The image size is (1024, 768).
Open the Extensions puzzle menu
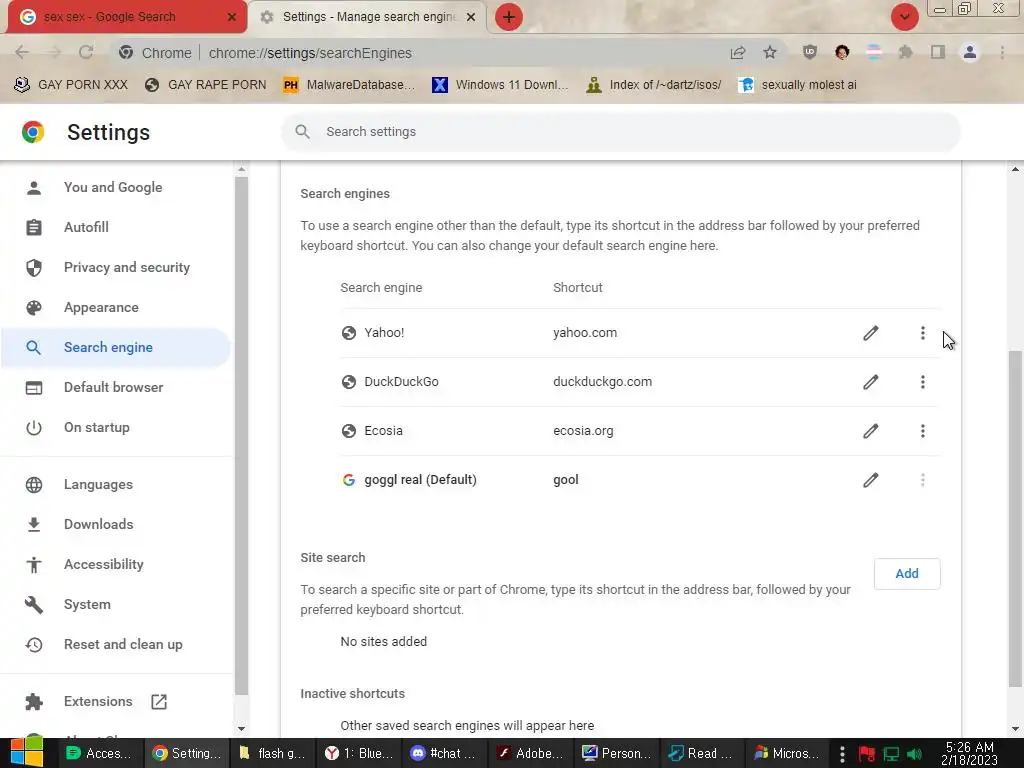(905, 52)
